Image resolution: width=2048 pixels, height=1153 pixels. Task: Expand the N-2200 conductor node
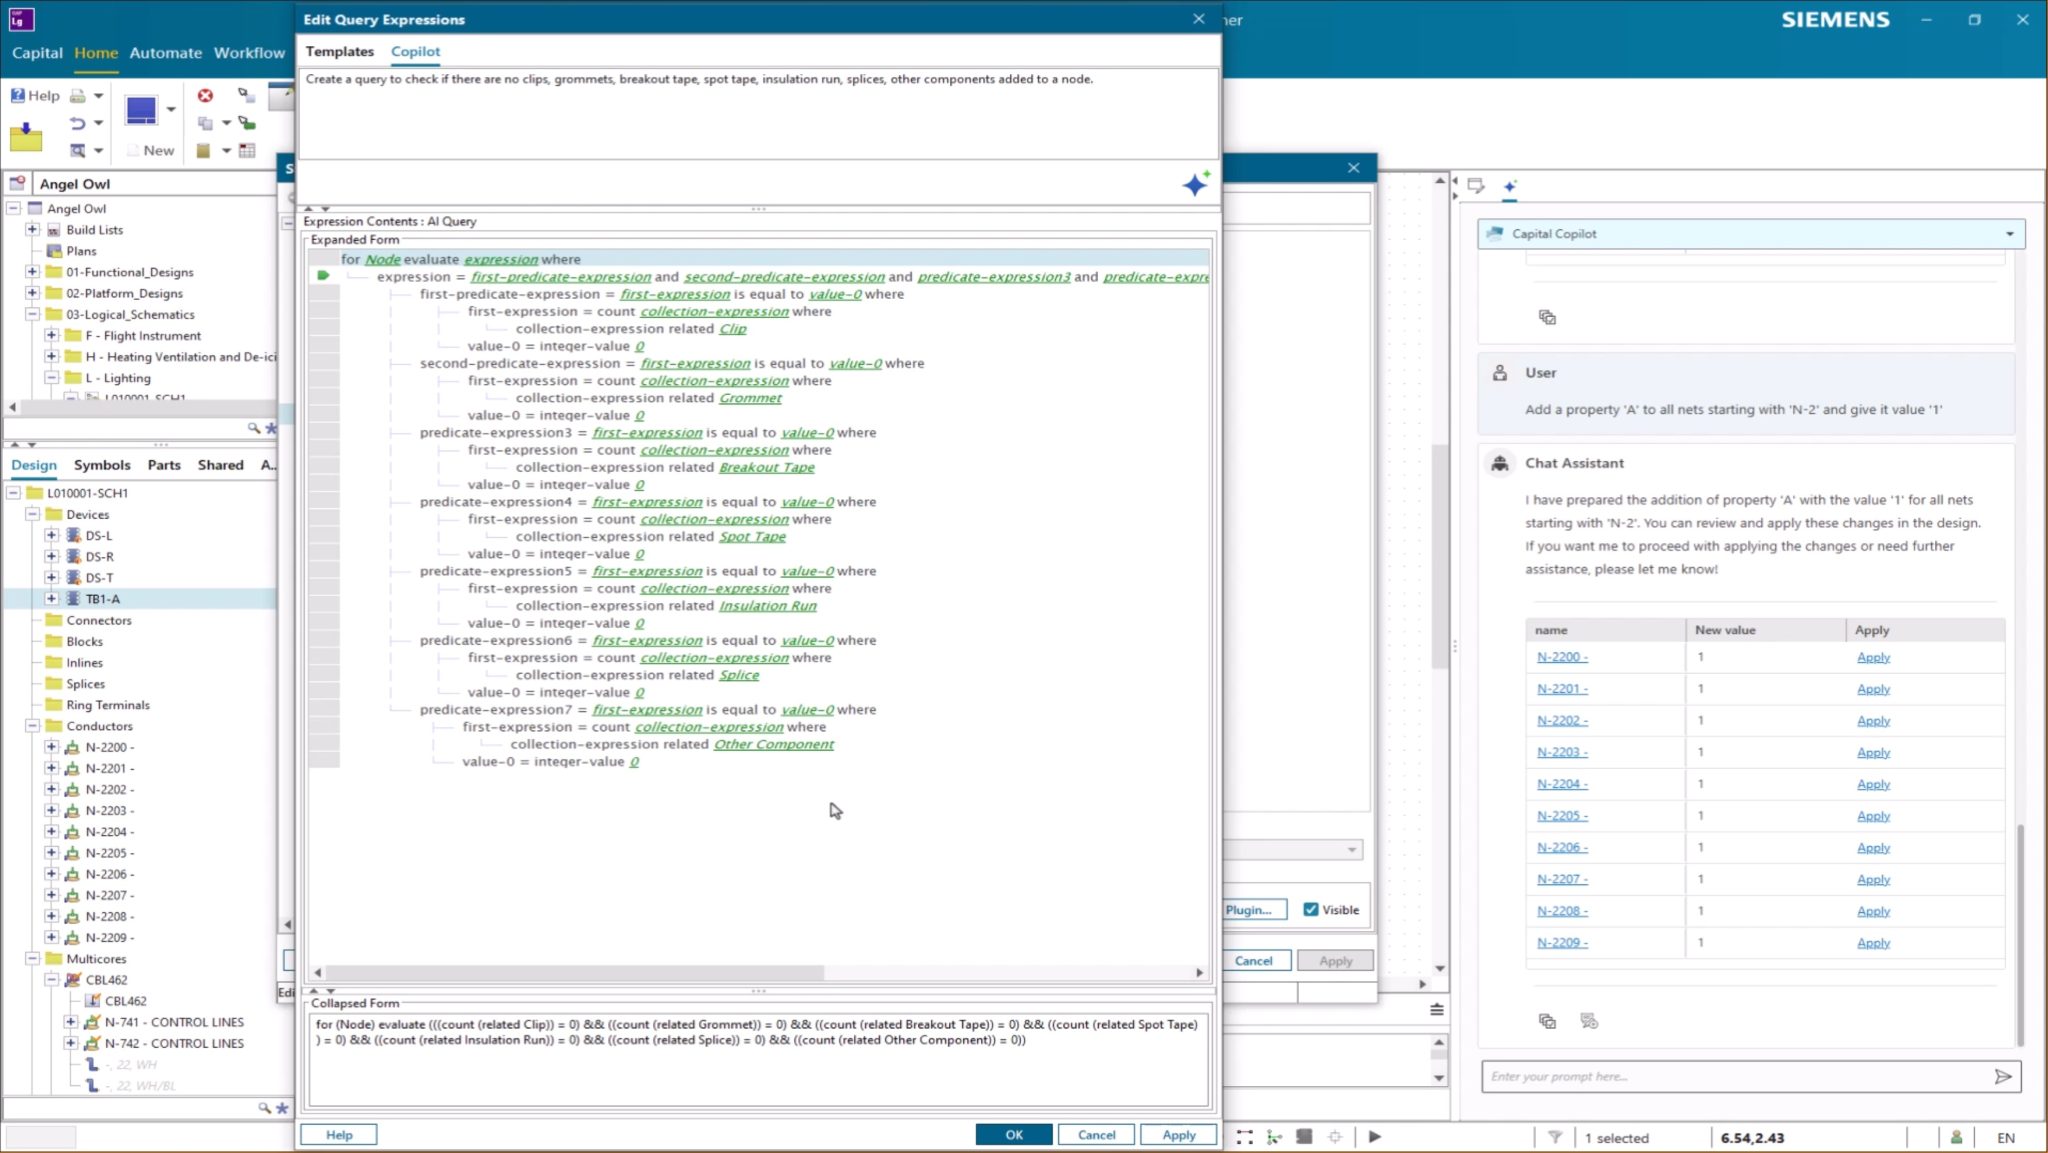pyautogui.click(x=51, y=747)
